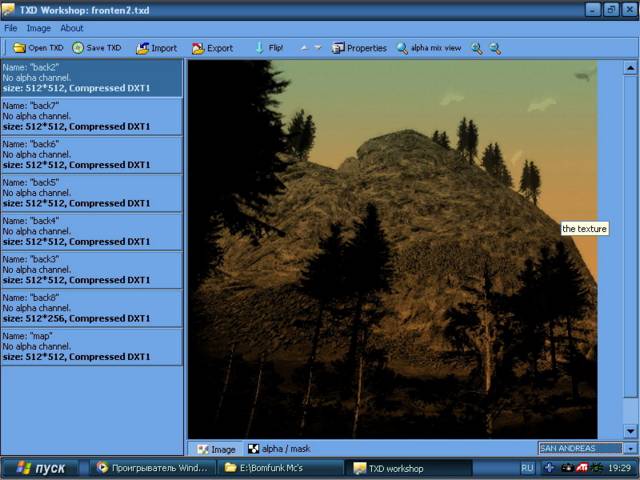Image resolution: width=640 pixels, height=480 pixels.
Task: Click the Open TXD toolbar button
Action: [38, 48]
